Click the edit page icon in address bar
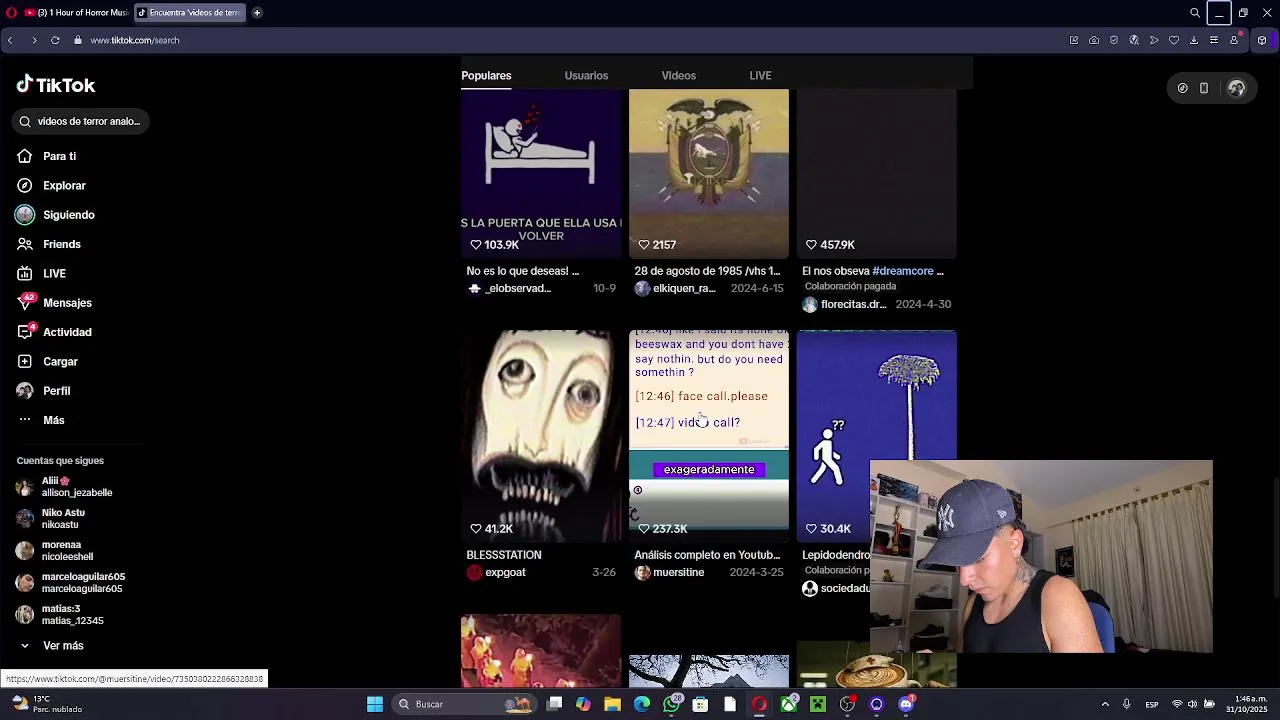Screen dimensions: 1280x720 1074,40
